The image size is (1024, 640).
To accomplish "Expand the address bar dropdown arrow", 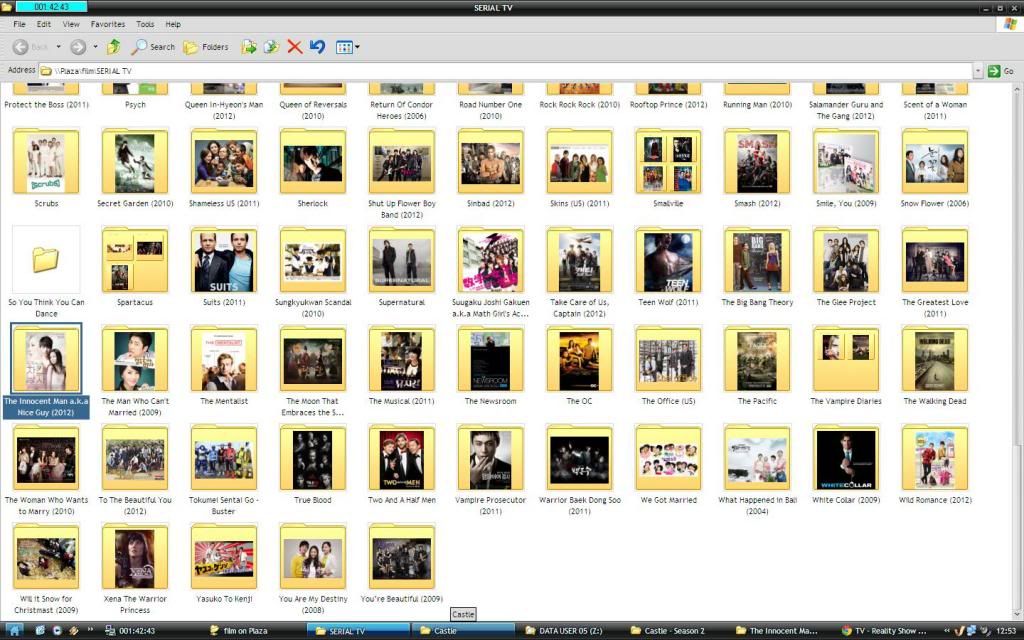I will click(977, 71).
